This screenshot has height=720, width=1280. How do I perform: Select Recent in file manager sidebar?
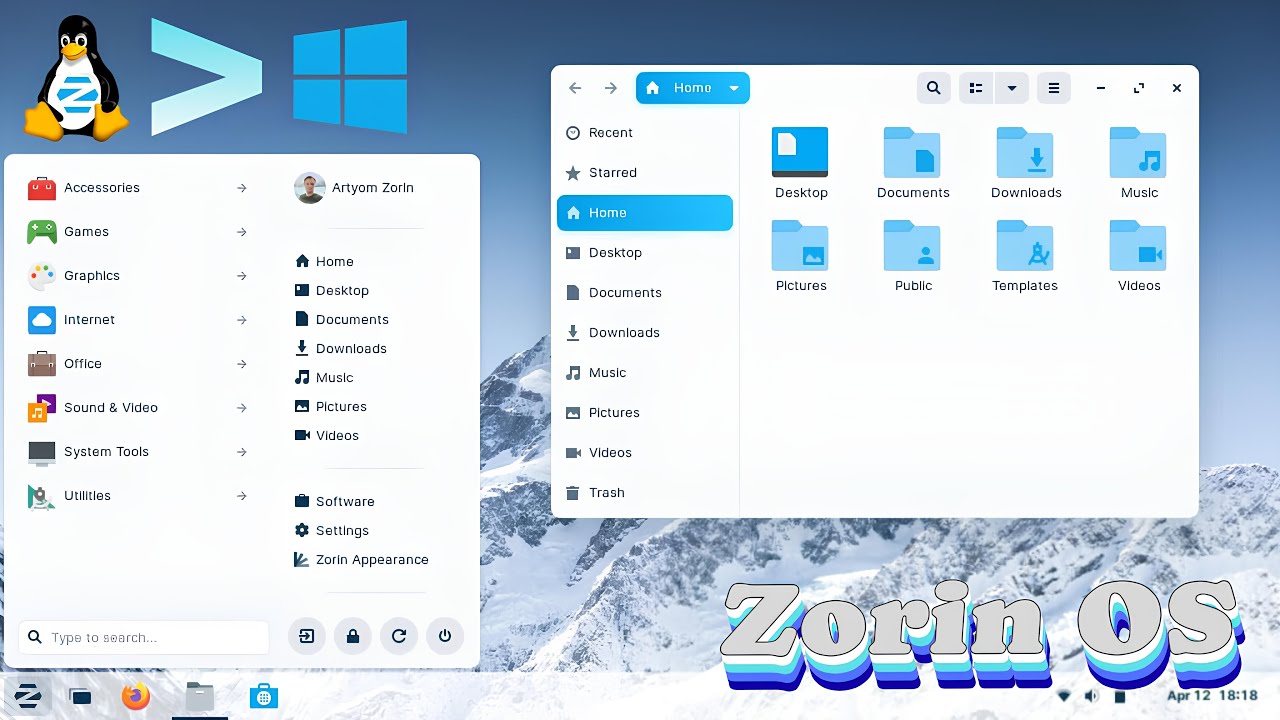pyautogui.click(x=645, y=132)
